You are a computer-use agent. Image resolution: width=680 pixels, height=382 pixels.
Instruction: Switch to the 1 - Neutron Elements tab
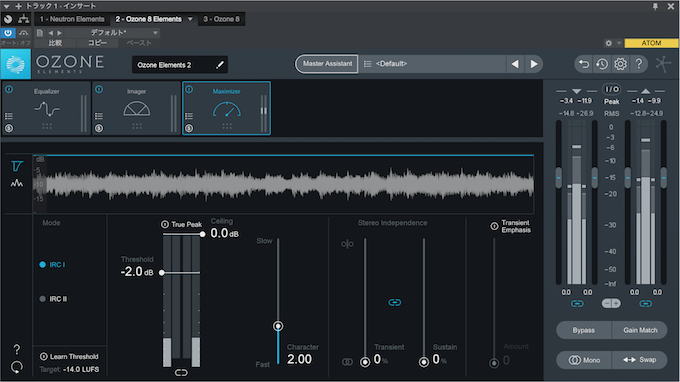(x=72, y=19)
